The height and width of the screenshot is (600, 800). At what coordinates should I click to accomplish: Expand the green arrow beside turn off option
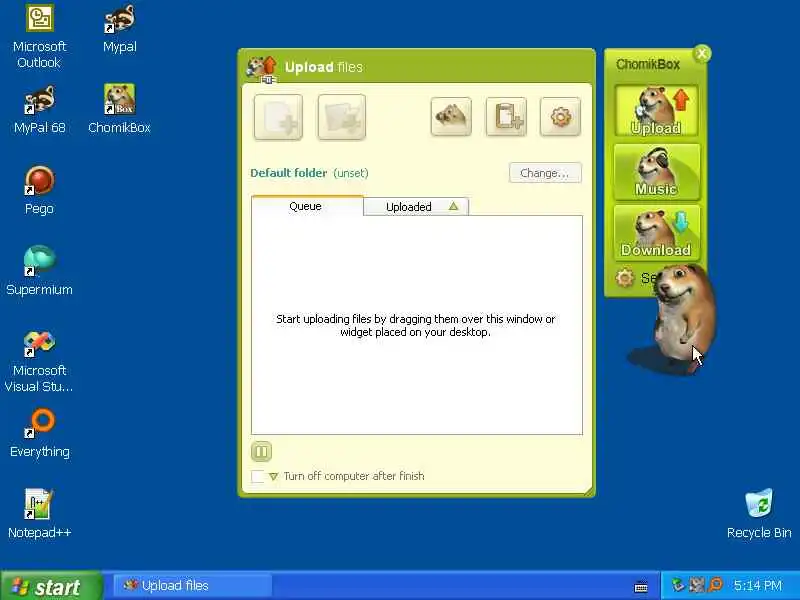point(273,477)
